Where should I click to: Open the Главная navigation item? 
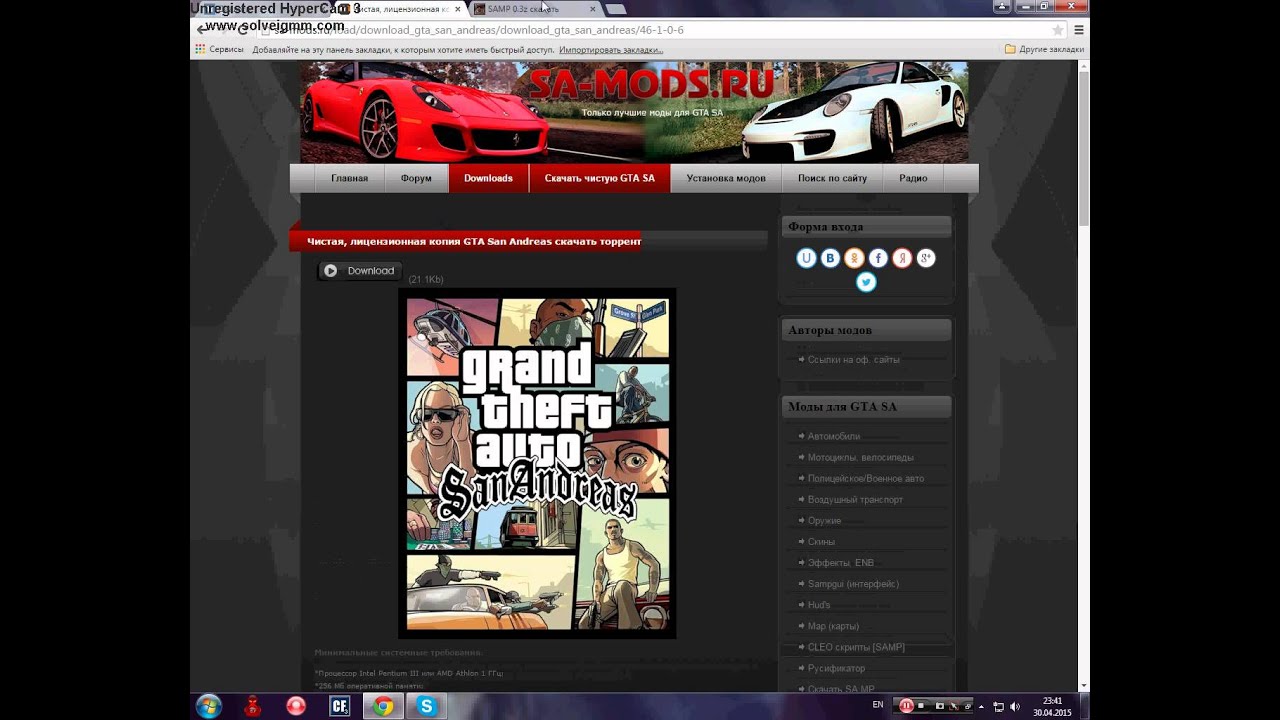[349, 178]
